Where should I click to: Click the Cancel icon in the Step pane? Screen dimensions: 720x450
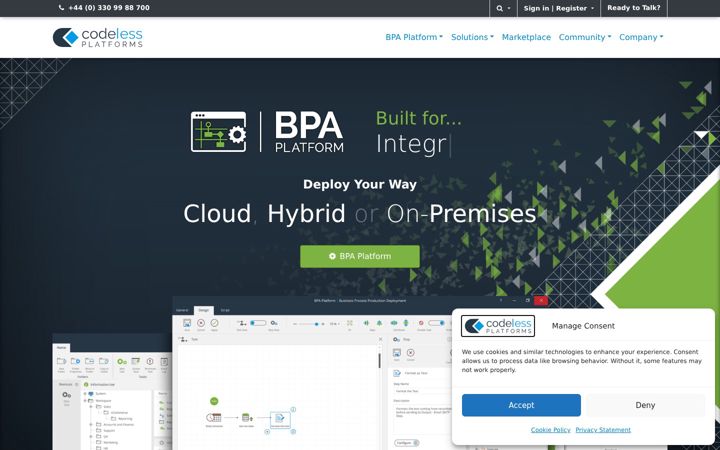(411, 353)
